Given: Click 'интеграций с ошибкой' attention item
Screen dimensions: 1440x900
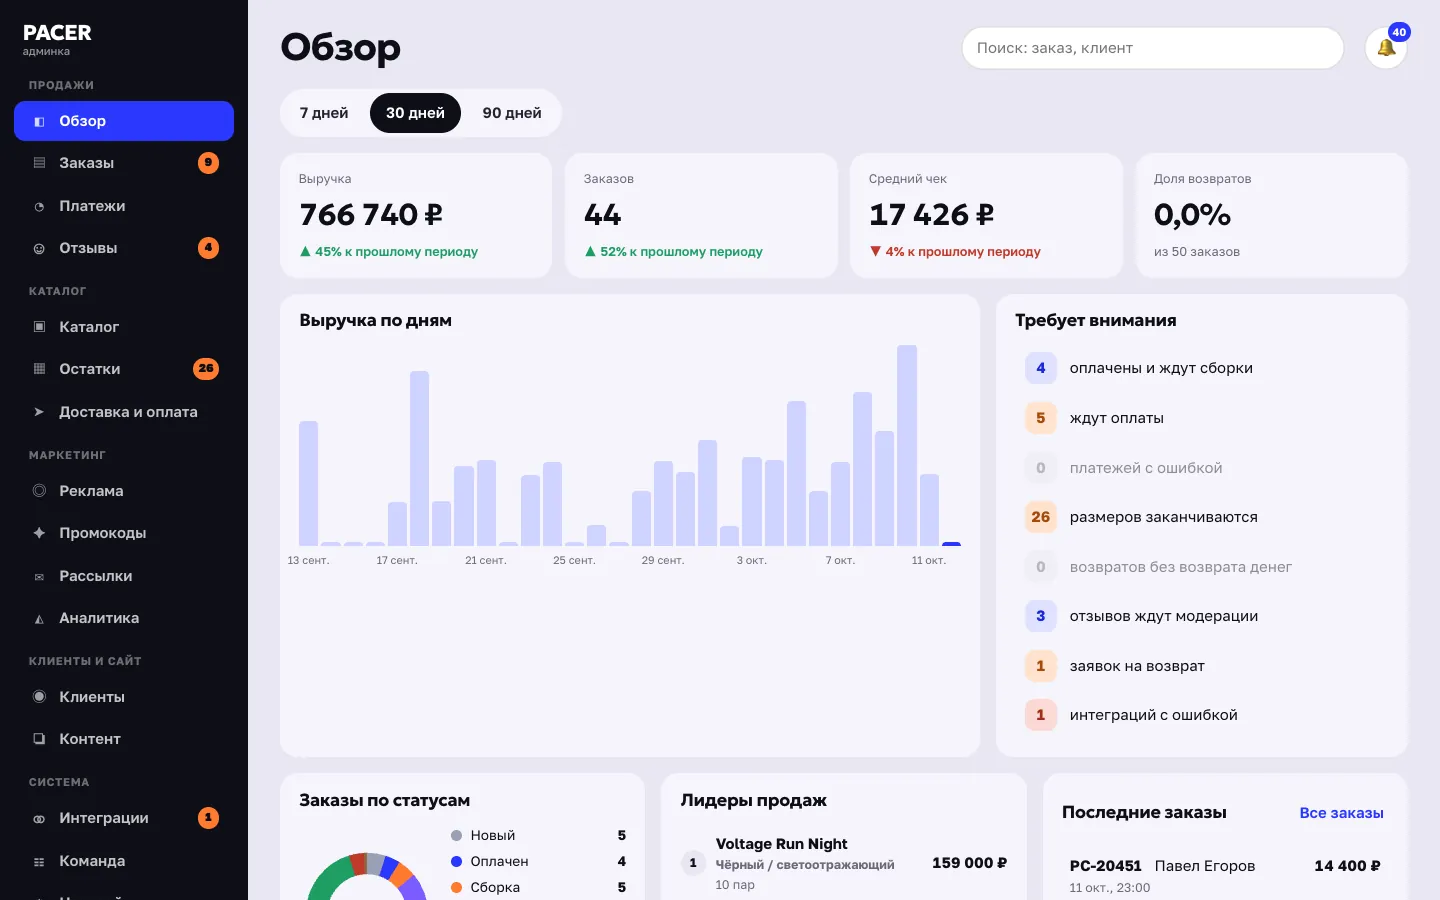Looking at the screenshot, I should click(x=1202, y=715).
